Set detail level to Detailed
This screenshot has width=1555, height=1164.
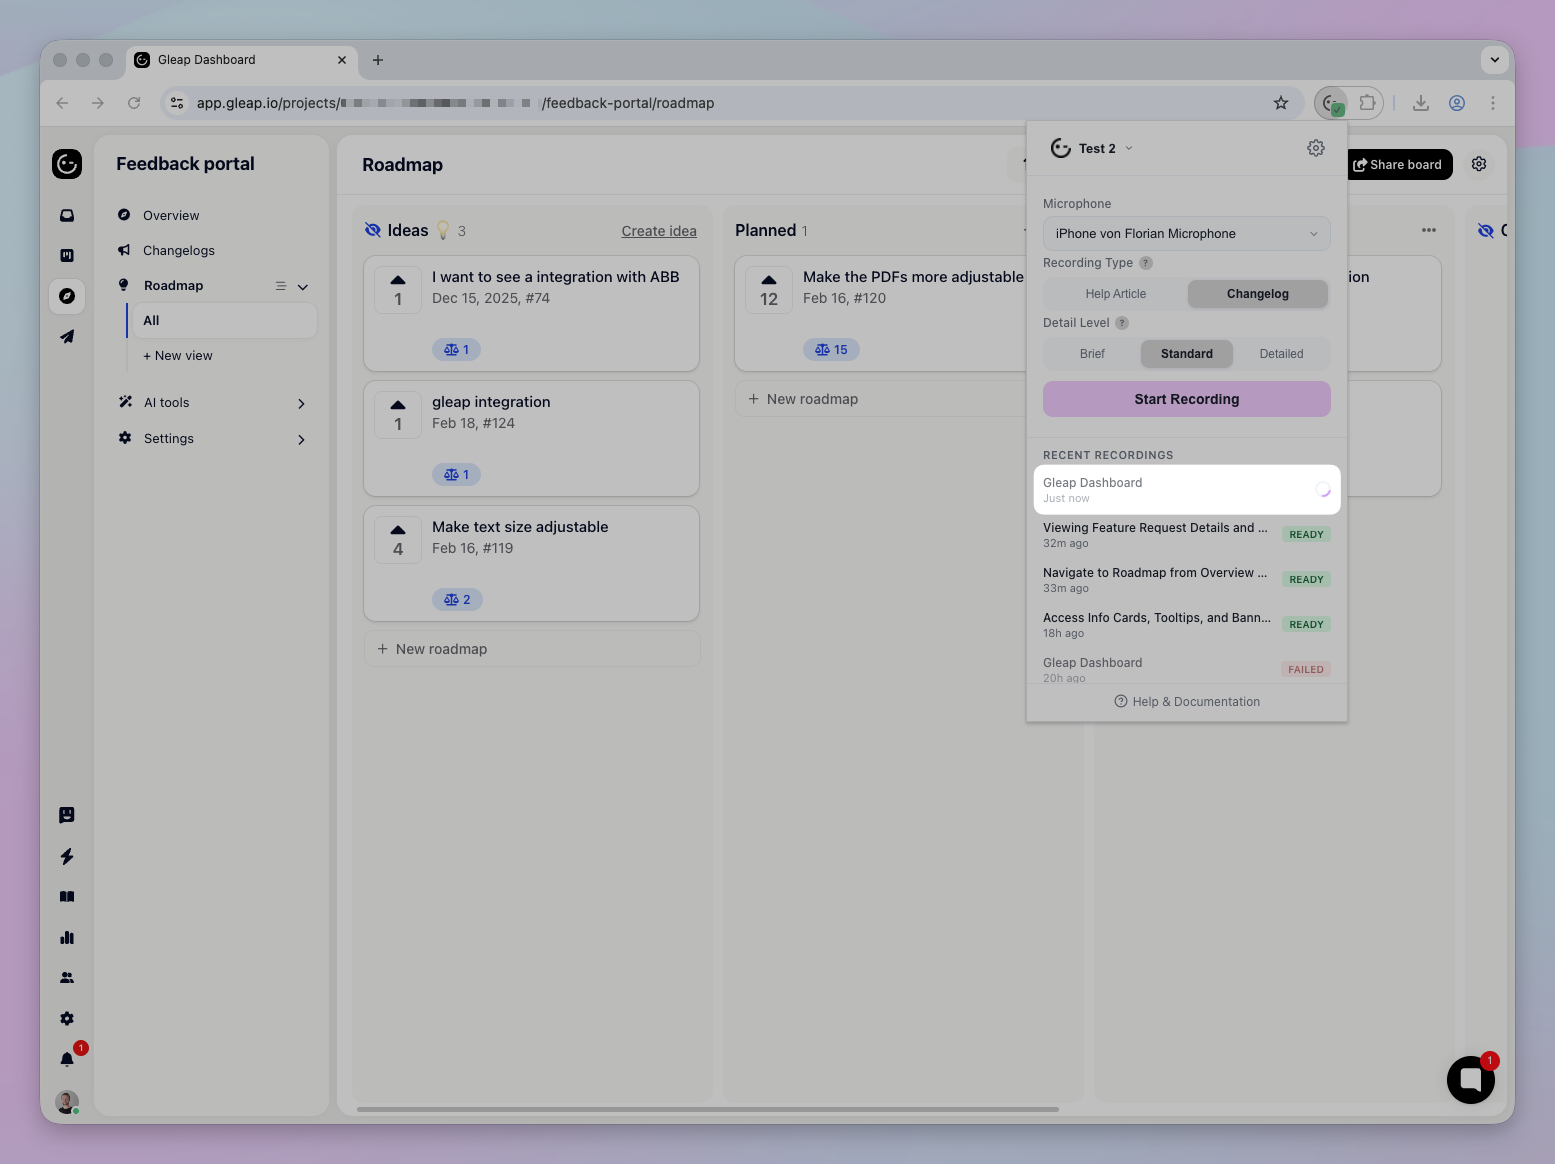pyautogui.click(x=1281, y=354)
